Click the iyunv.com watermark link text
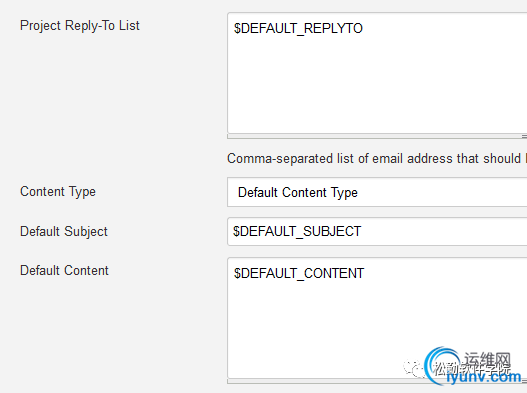This screenshot has height=393, width=527. pos(484,377)
